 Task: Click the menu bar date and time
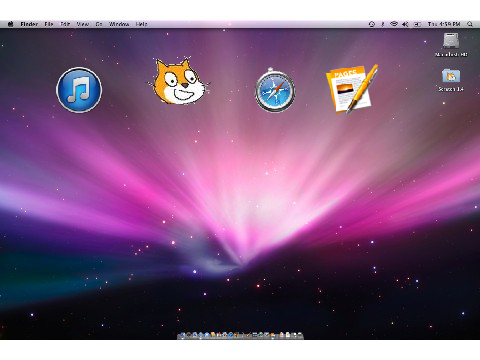pyautogui.click(x=444, y=24)
